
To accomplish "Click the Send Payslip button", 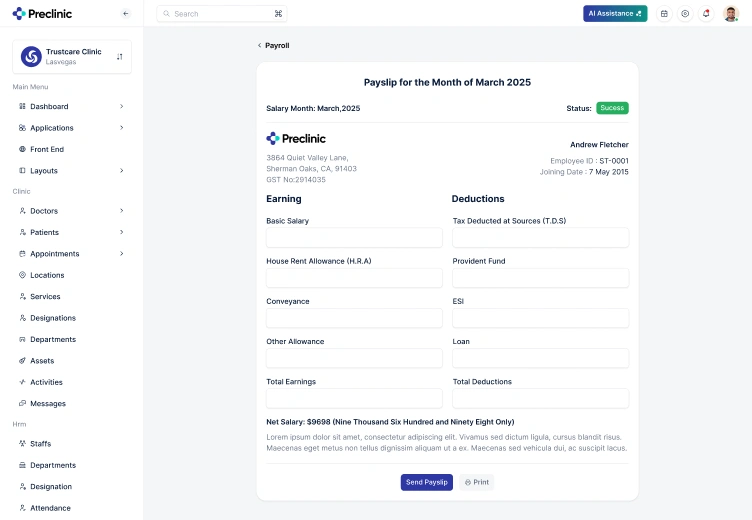I will click(x=426, y=482).
